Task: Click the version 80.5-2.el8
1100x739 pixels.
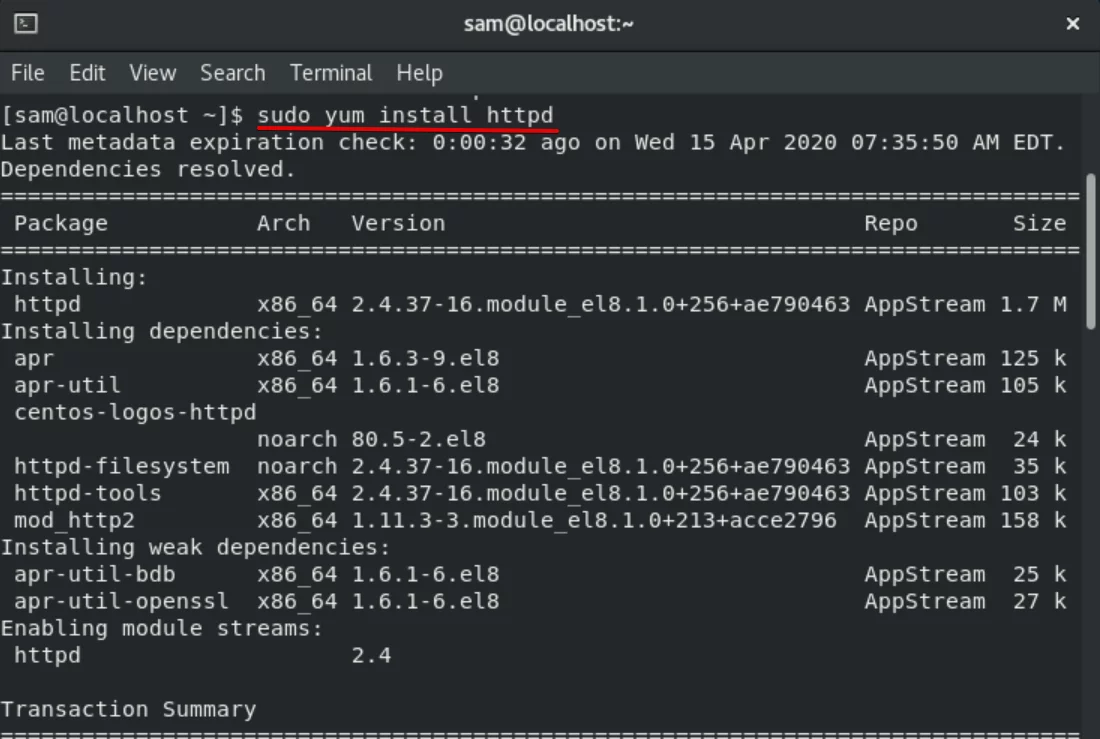Action: point(419,439)
